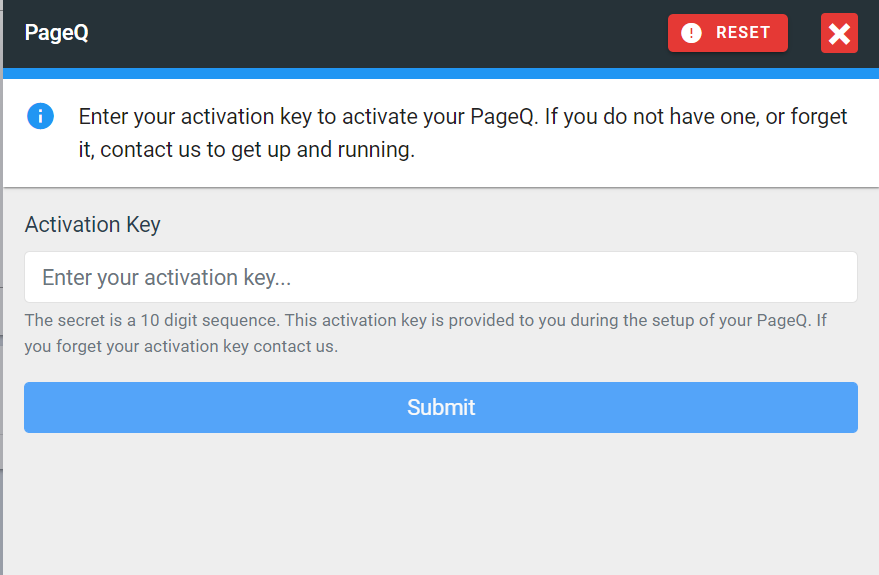The image size is (879, 575).
Task: Click the blue stripe below the header
Action: pos(440,73)
